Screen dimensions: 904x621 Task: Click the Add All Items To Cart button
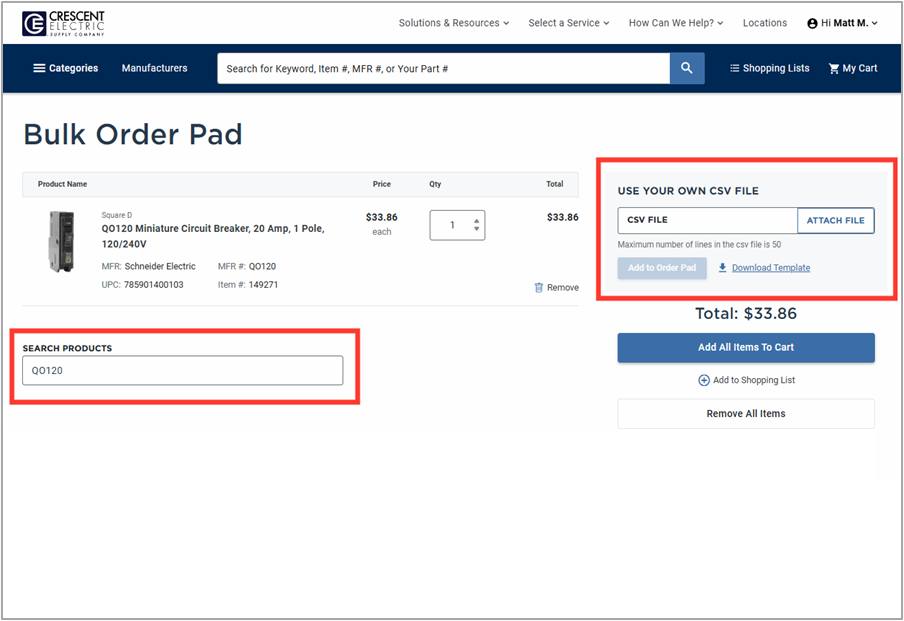[746, 347]
